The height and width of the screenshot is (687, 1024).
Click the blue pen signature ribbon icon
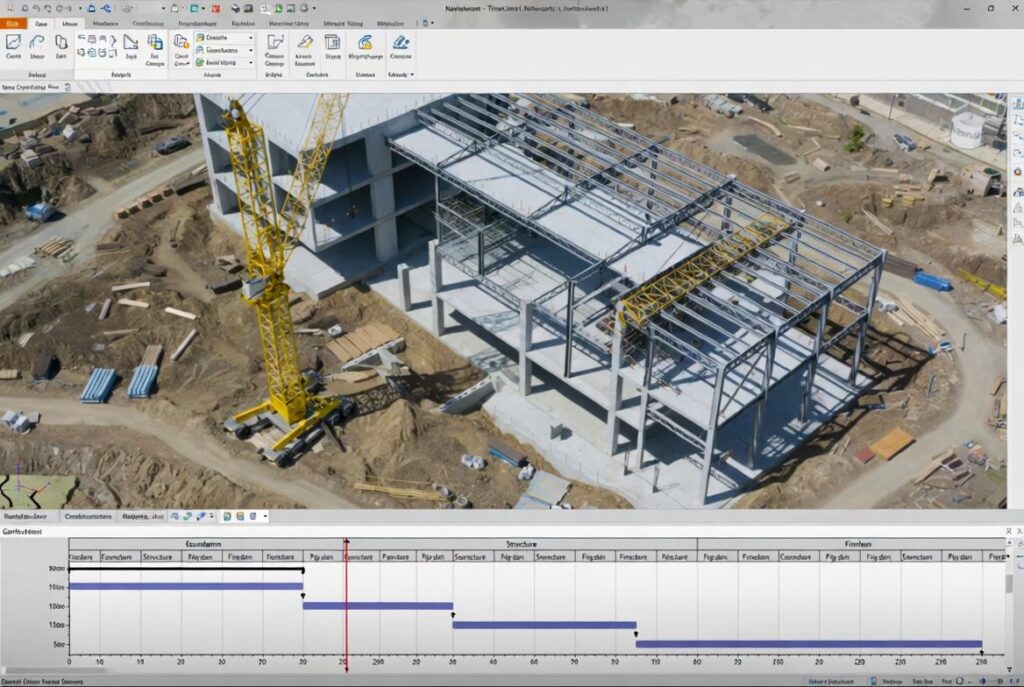point(400,42)
